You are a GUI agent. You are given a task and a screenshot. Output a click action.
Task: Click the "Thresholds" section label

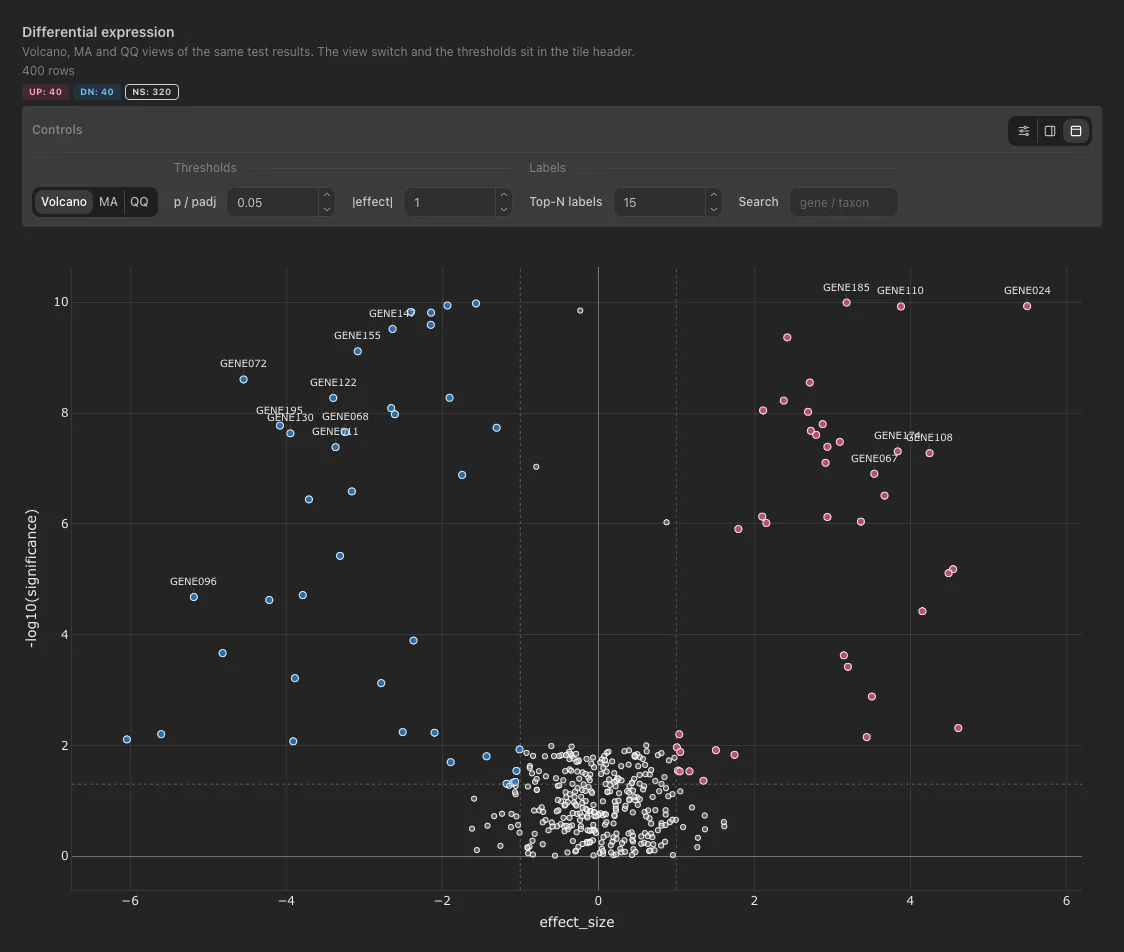[205, 168]
